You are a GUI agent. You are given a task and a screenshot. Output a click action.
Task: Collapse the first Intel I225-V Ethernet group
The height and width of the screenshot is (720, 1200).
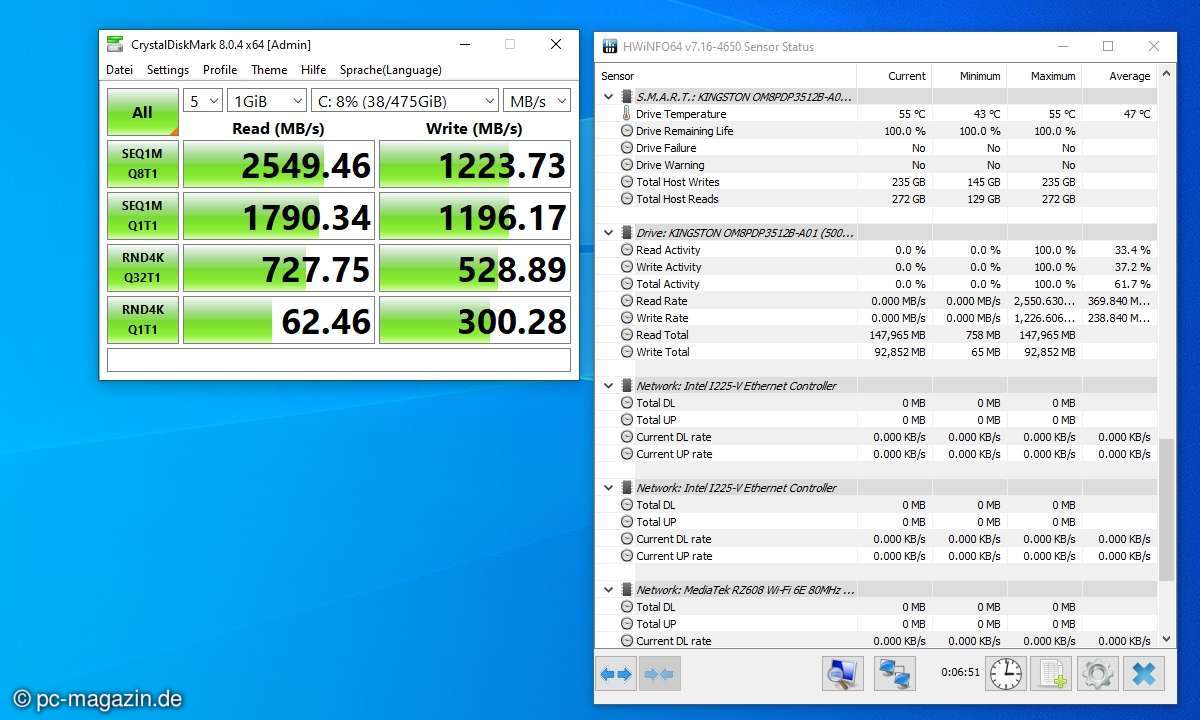(609, 386)
